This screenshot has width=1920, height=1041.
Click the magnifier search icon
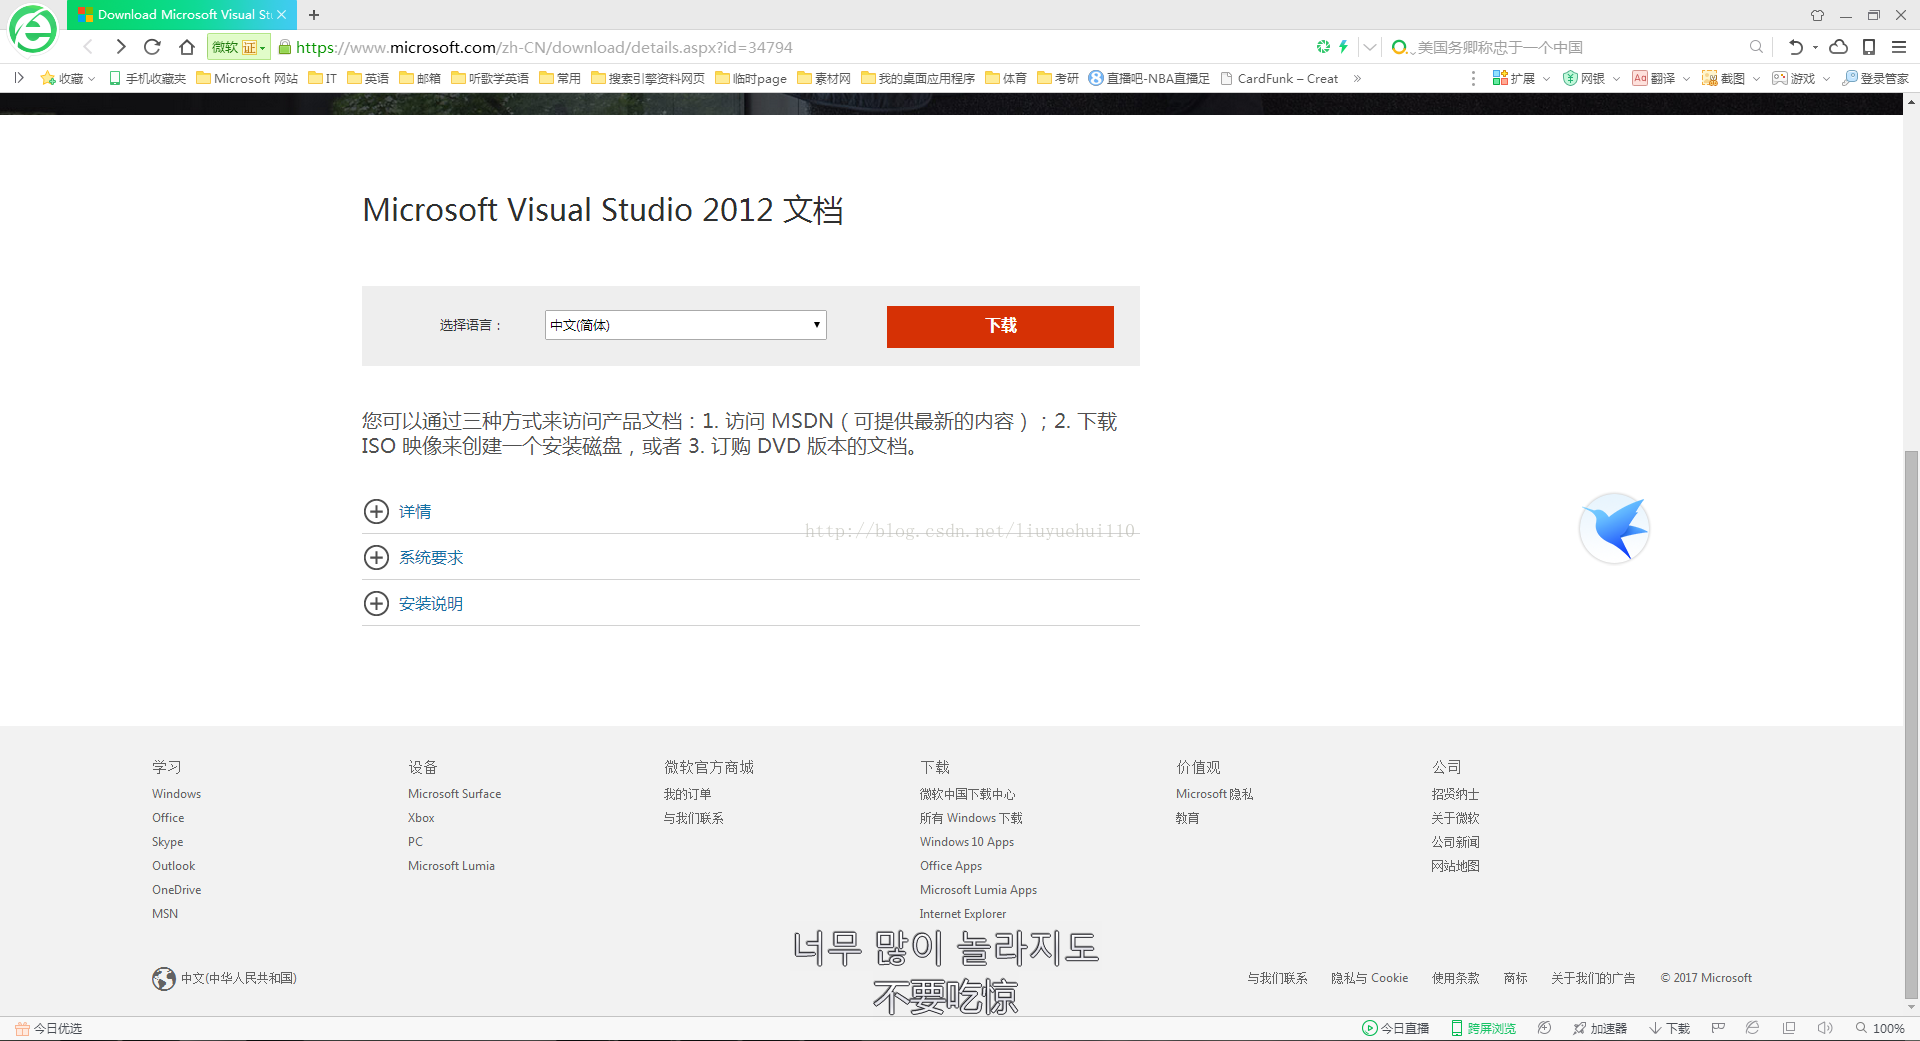click(x=1756, y=47)
